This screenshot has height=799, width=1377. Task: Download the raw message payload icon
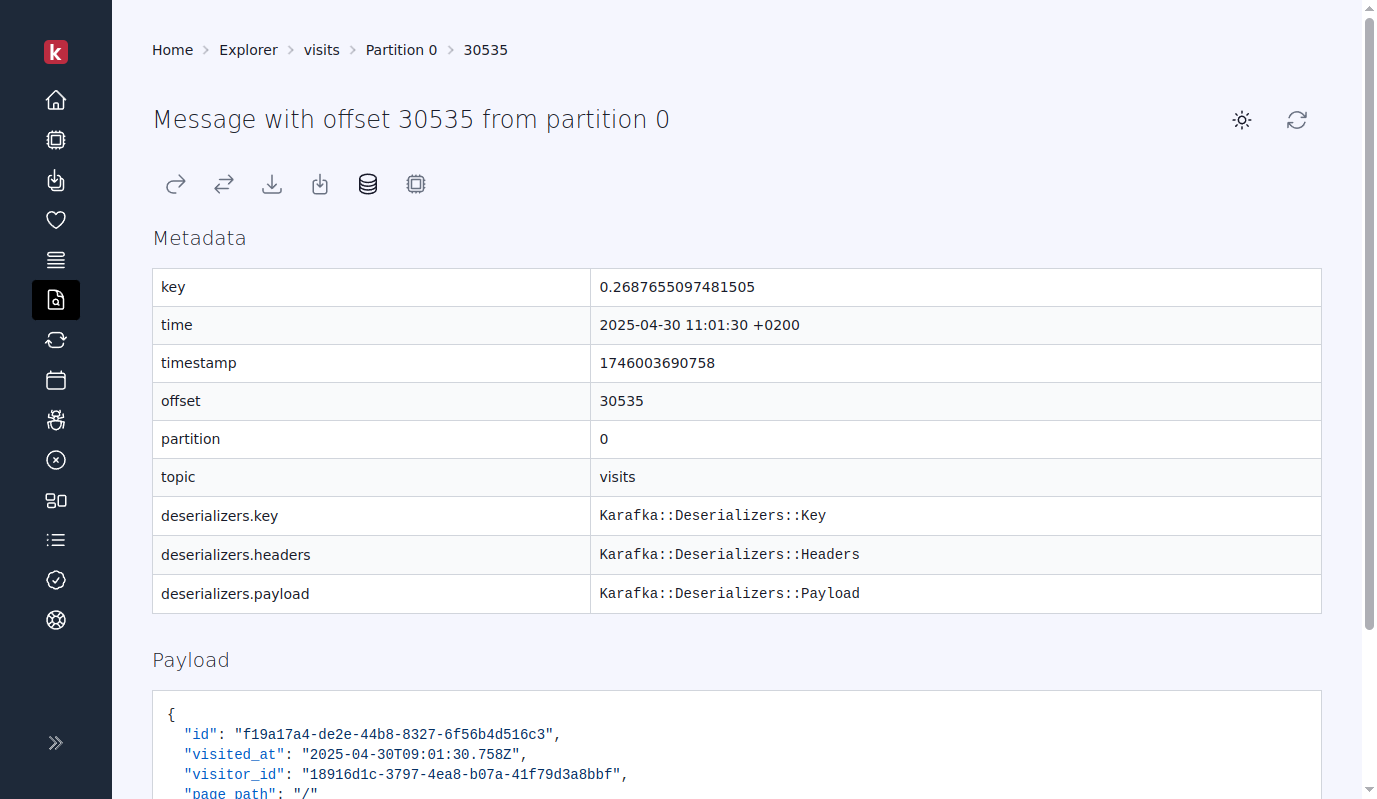coord(271,184)
